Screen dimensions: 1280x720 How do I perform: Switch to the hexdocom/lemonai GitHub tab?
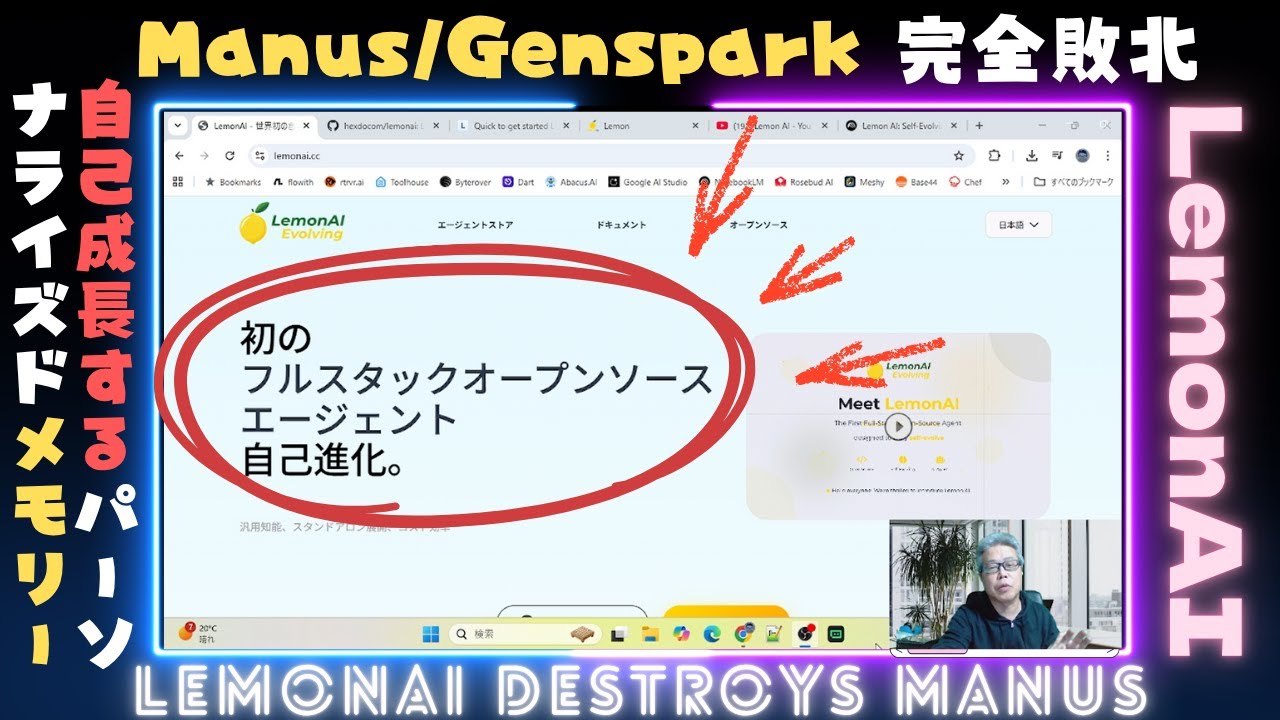coord(383,126)
